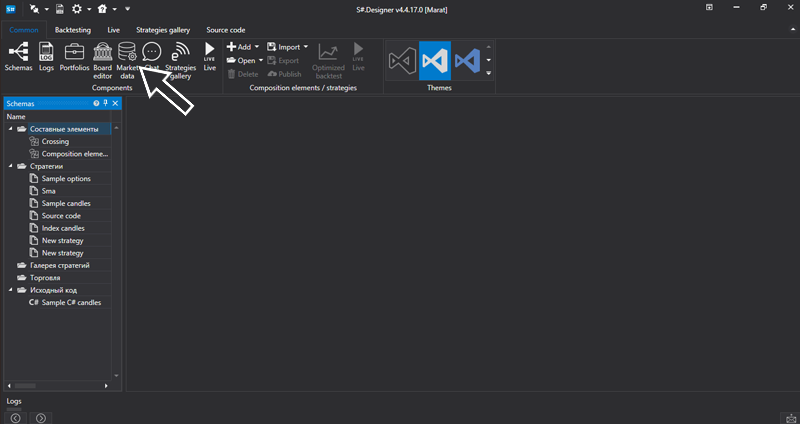Viewport: 800px width, 424px height.
Task: Switch to the Source code tab
Action: point(225,30)
